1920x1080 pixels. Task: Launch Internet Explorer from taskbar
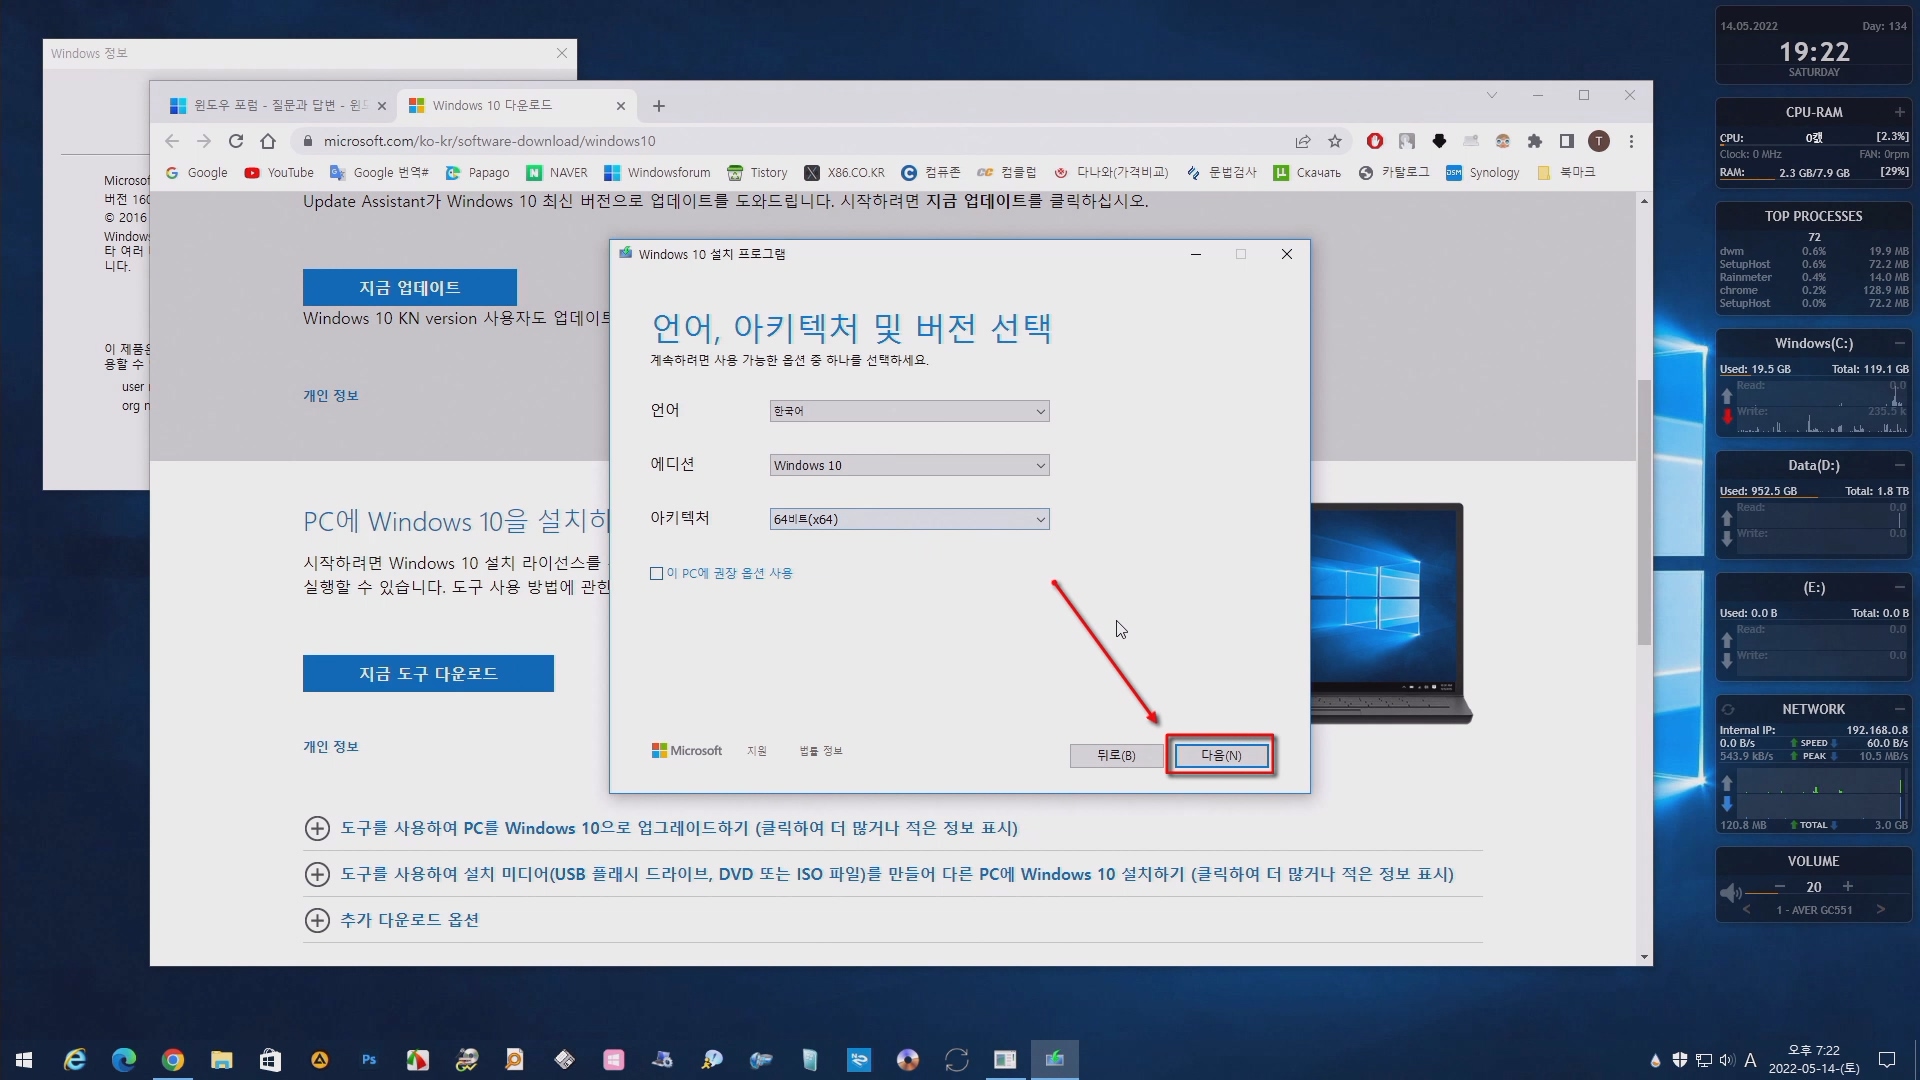[x=74, y=1059]
